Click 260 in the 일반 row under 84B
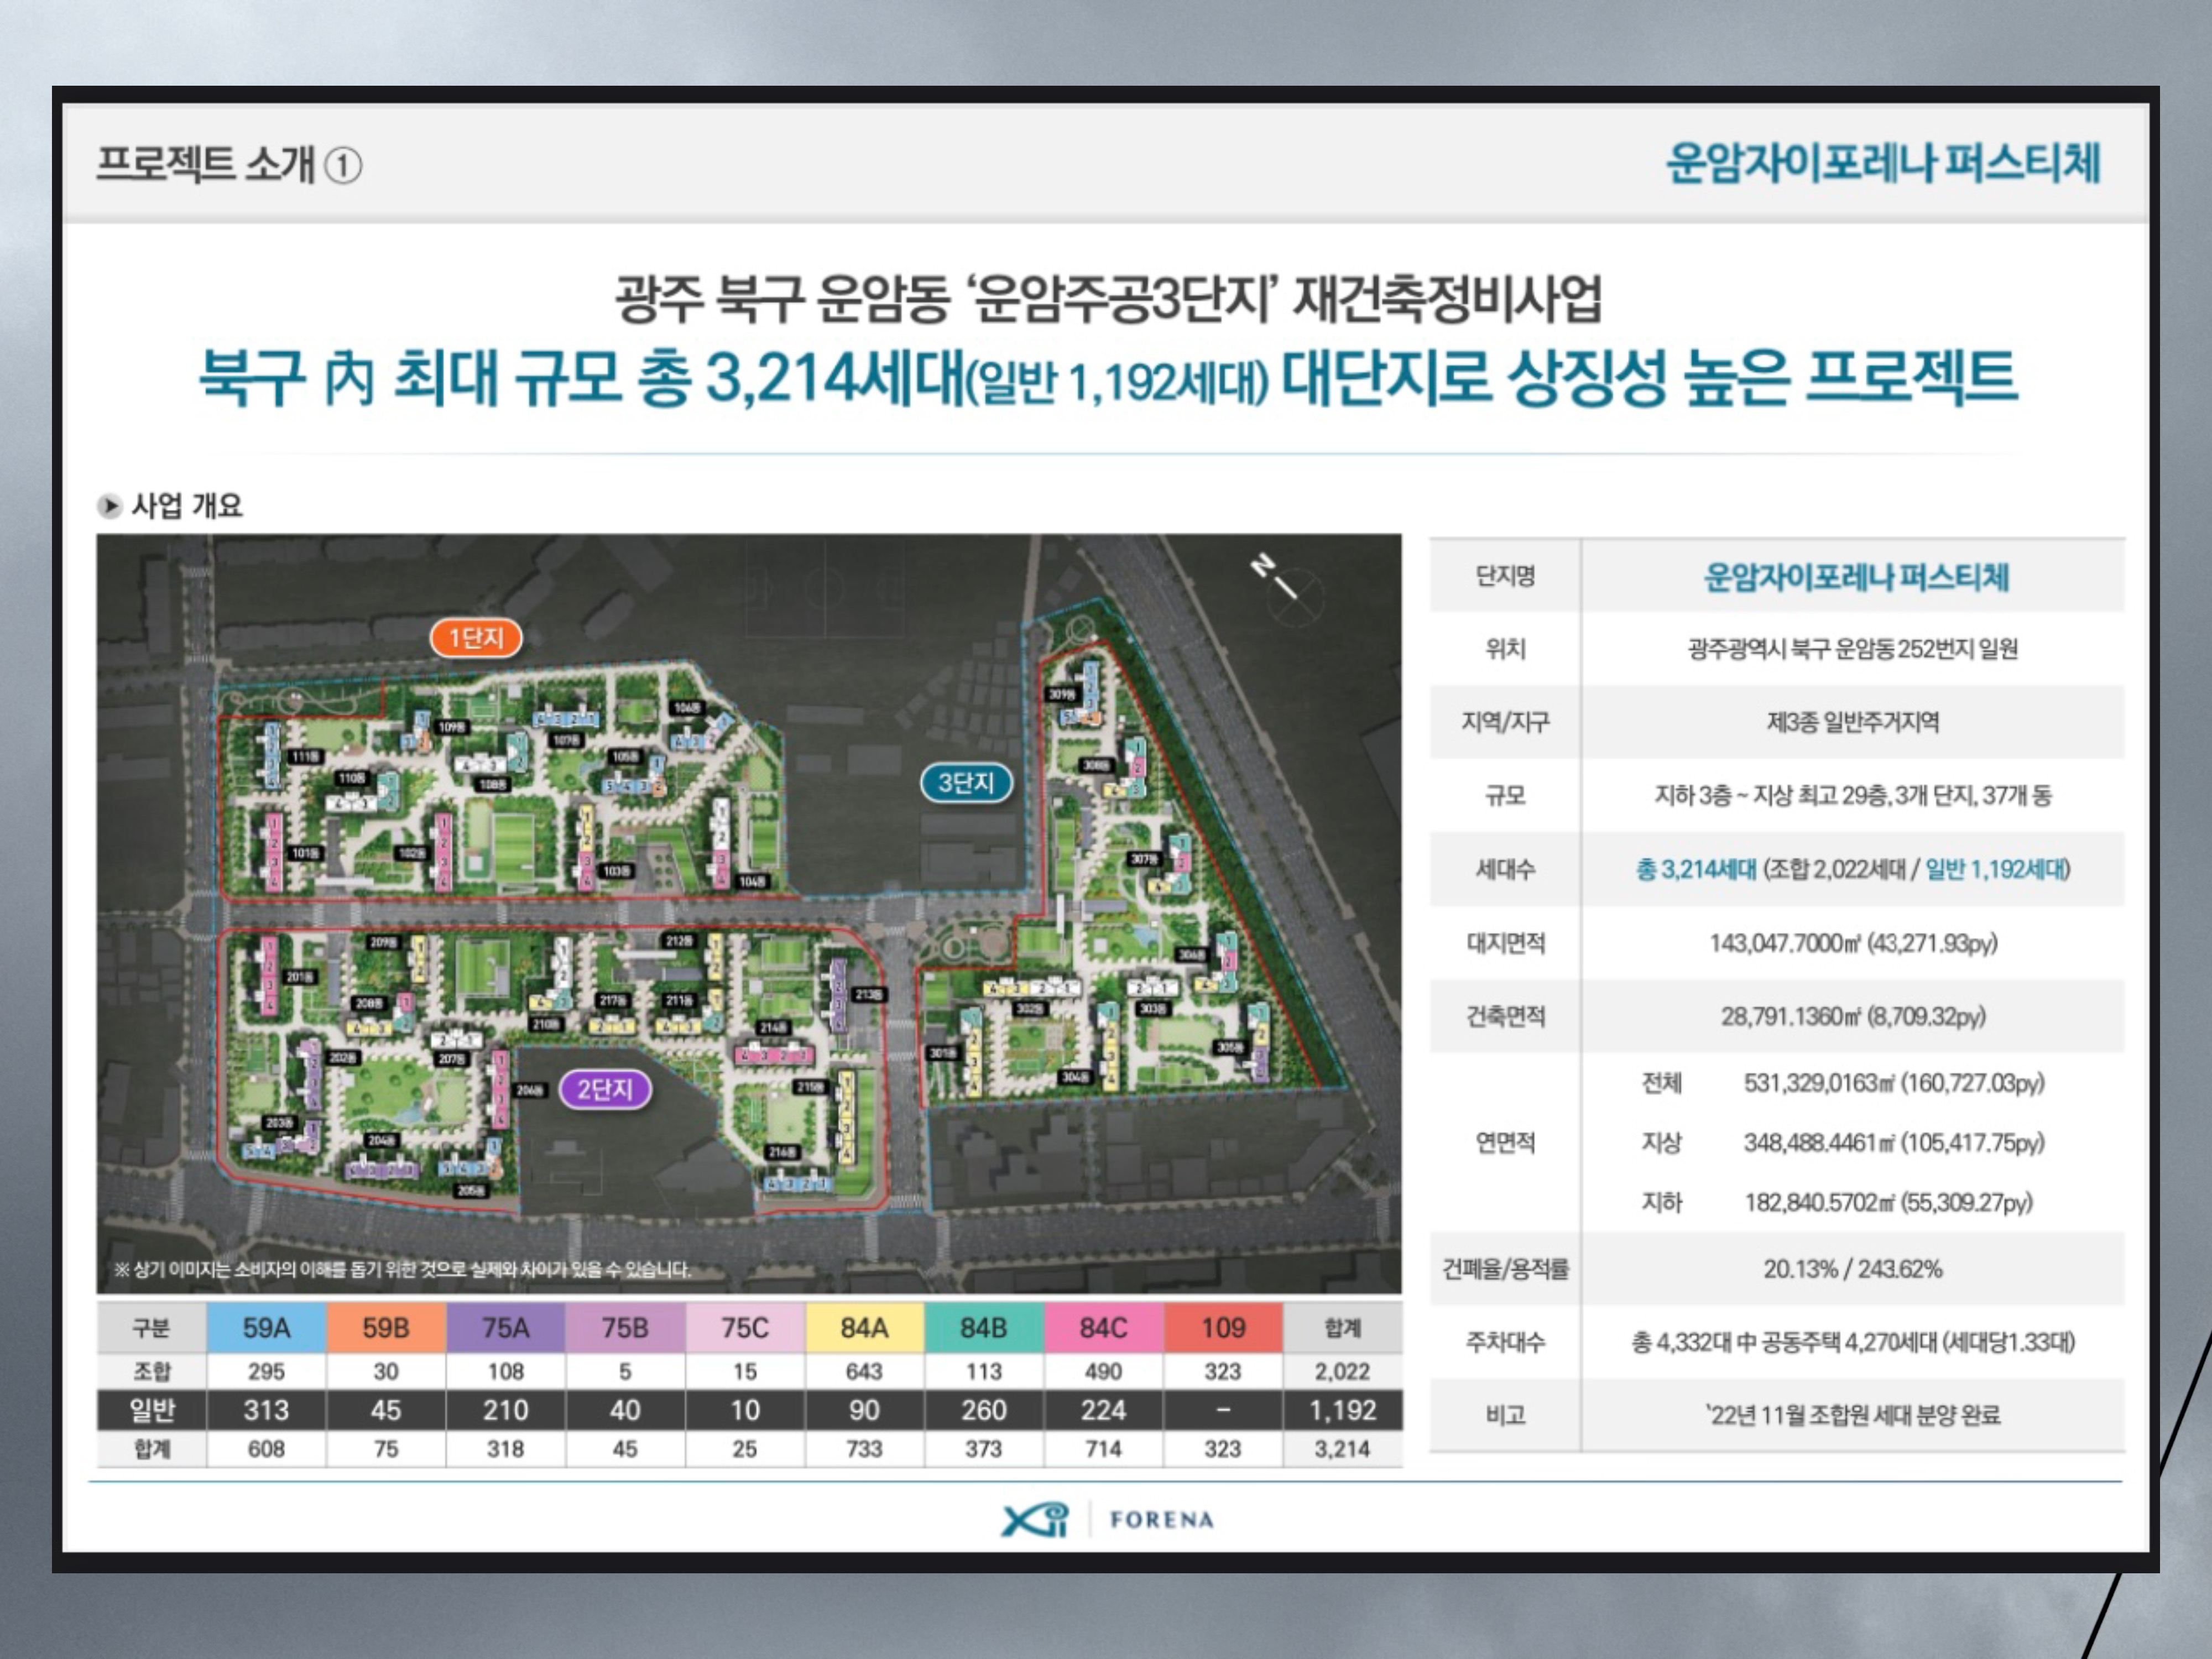2212x1659 pixels. (x=984, y=1410)
